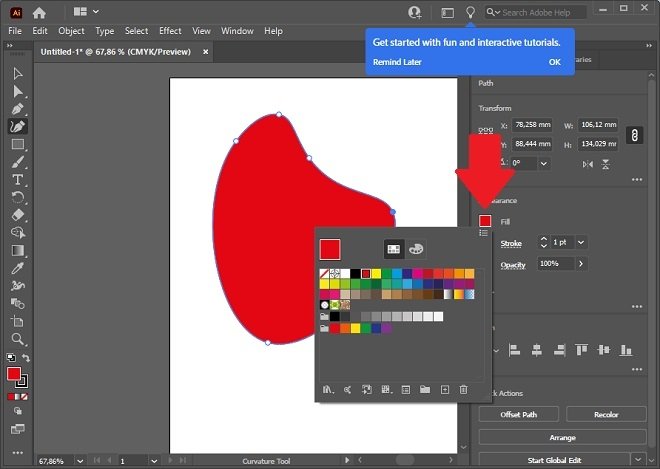Select the Gradient tool
The image size is (660, 469).
[18, 250]
